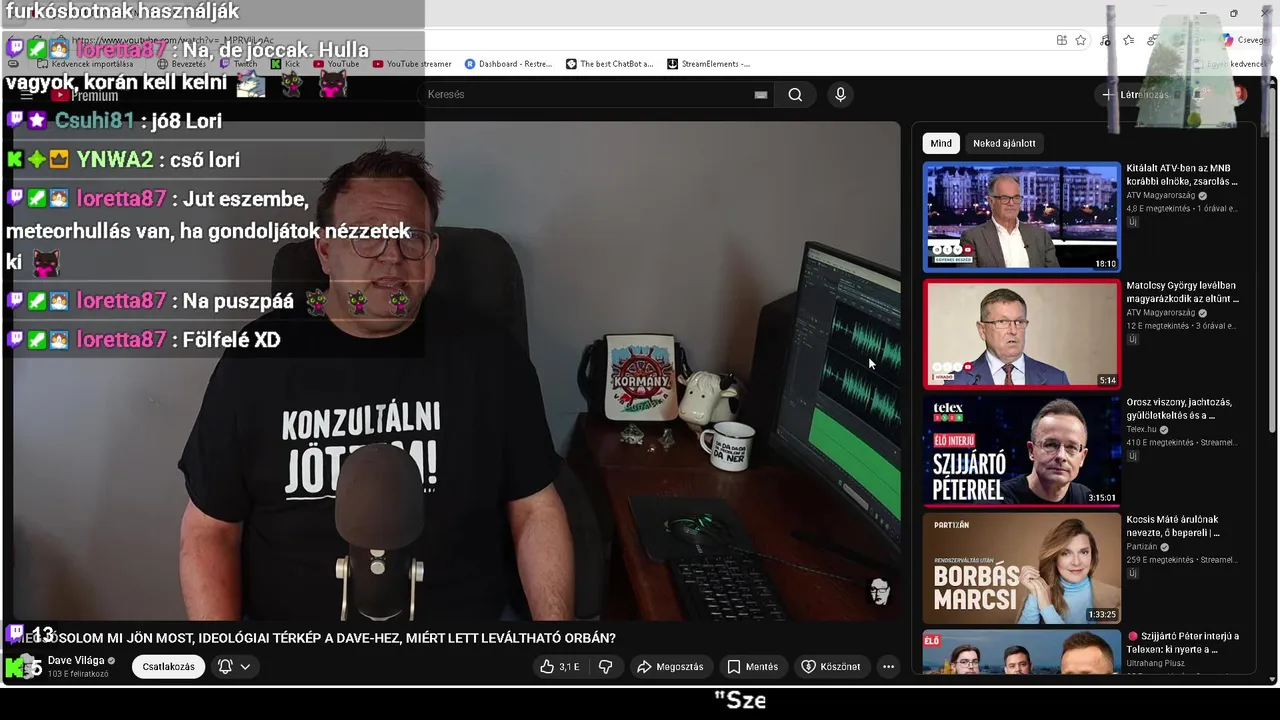Open the Borbás Marcsi Partizán thumbnail
The width and height of the screenshot is (1280, 720).
(1021, 568)
